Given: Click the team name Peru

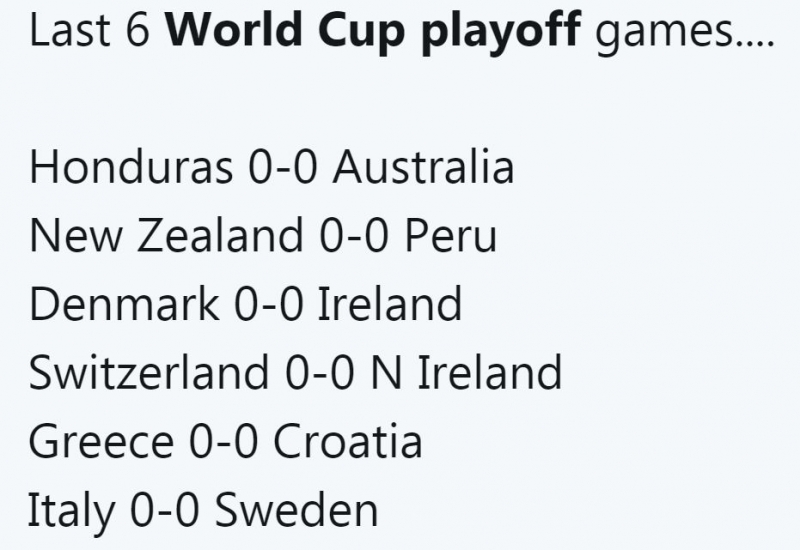Looking at the screenshot, I should [451, 236].
